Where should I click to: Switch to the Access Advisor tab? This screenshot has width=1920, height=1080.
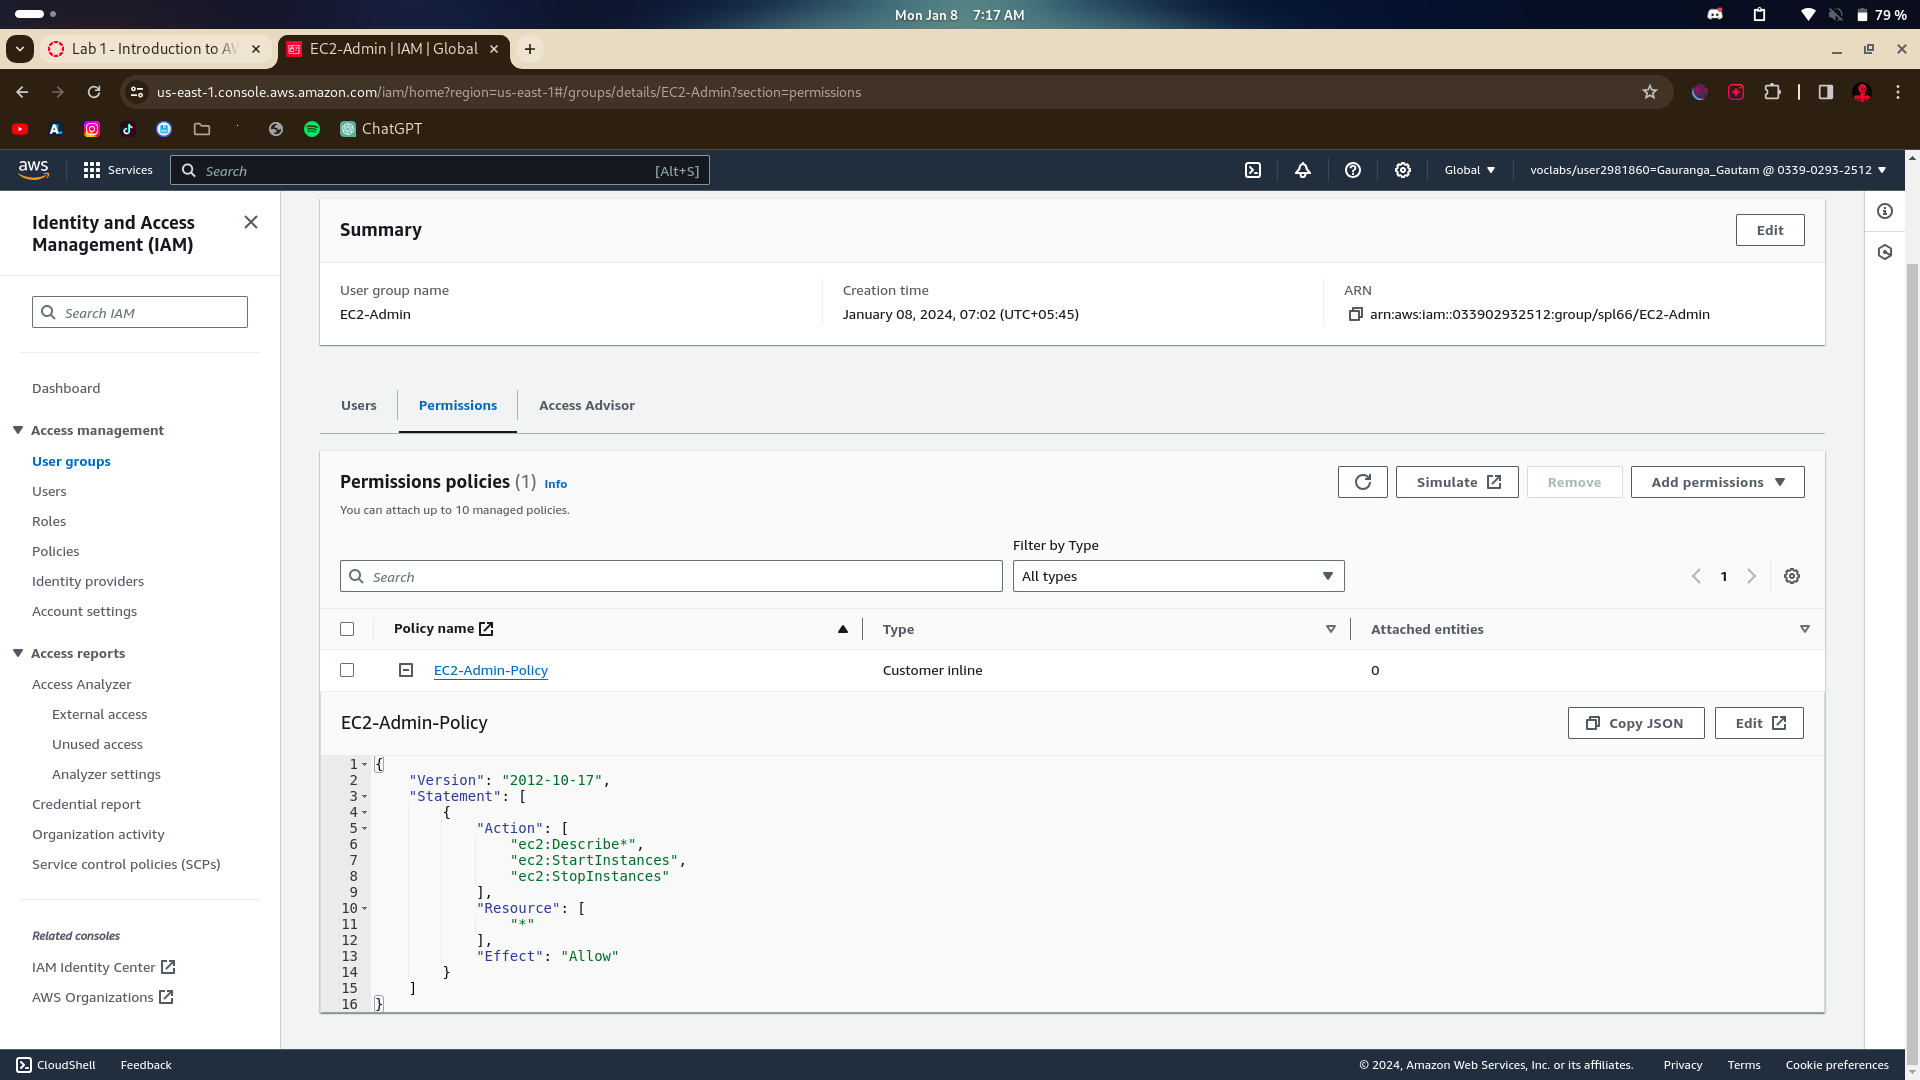click(x=587, y=405)
